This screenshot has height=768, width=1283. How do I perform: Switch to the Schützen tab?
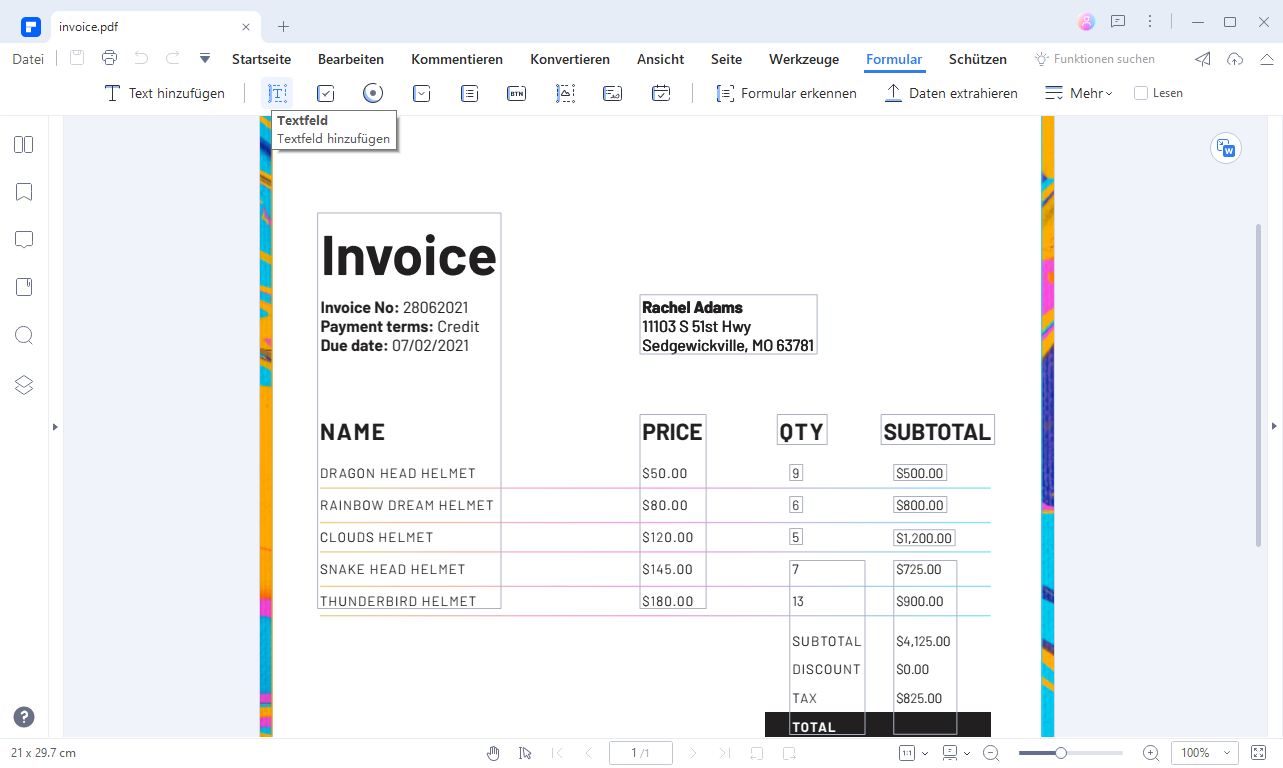(x=977, y=59)
